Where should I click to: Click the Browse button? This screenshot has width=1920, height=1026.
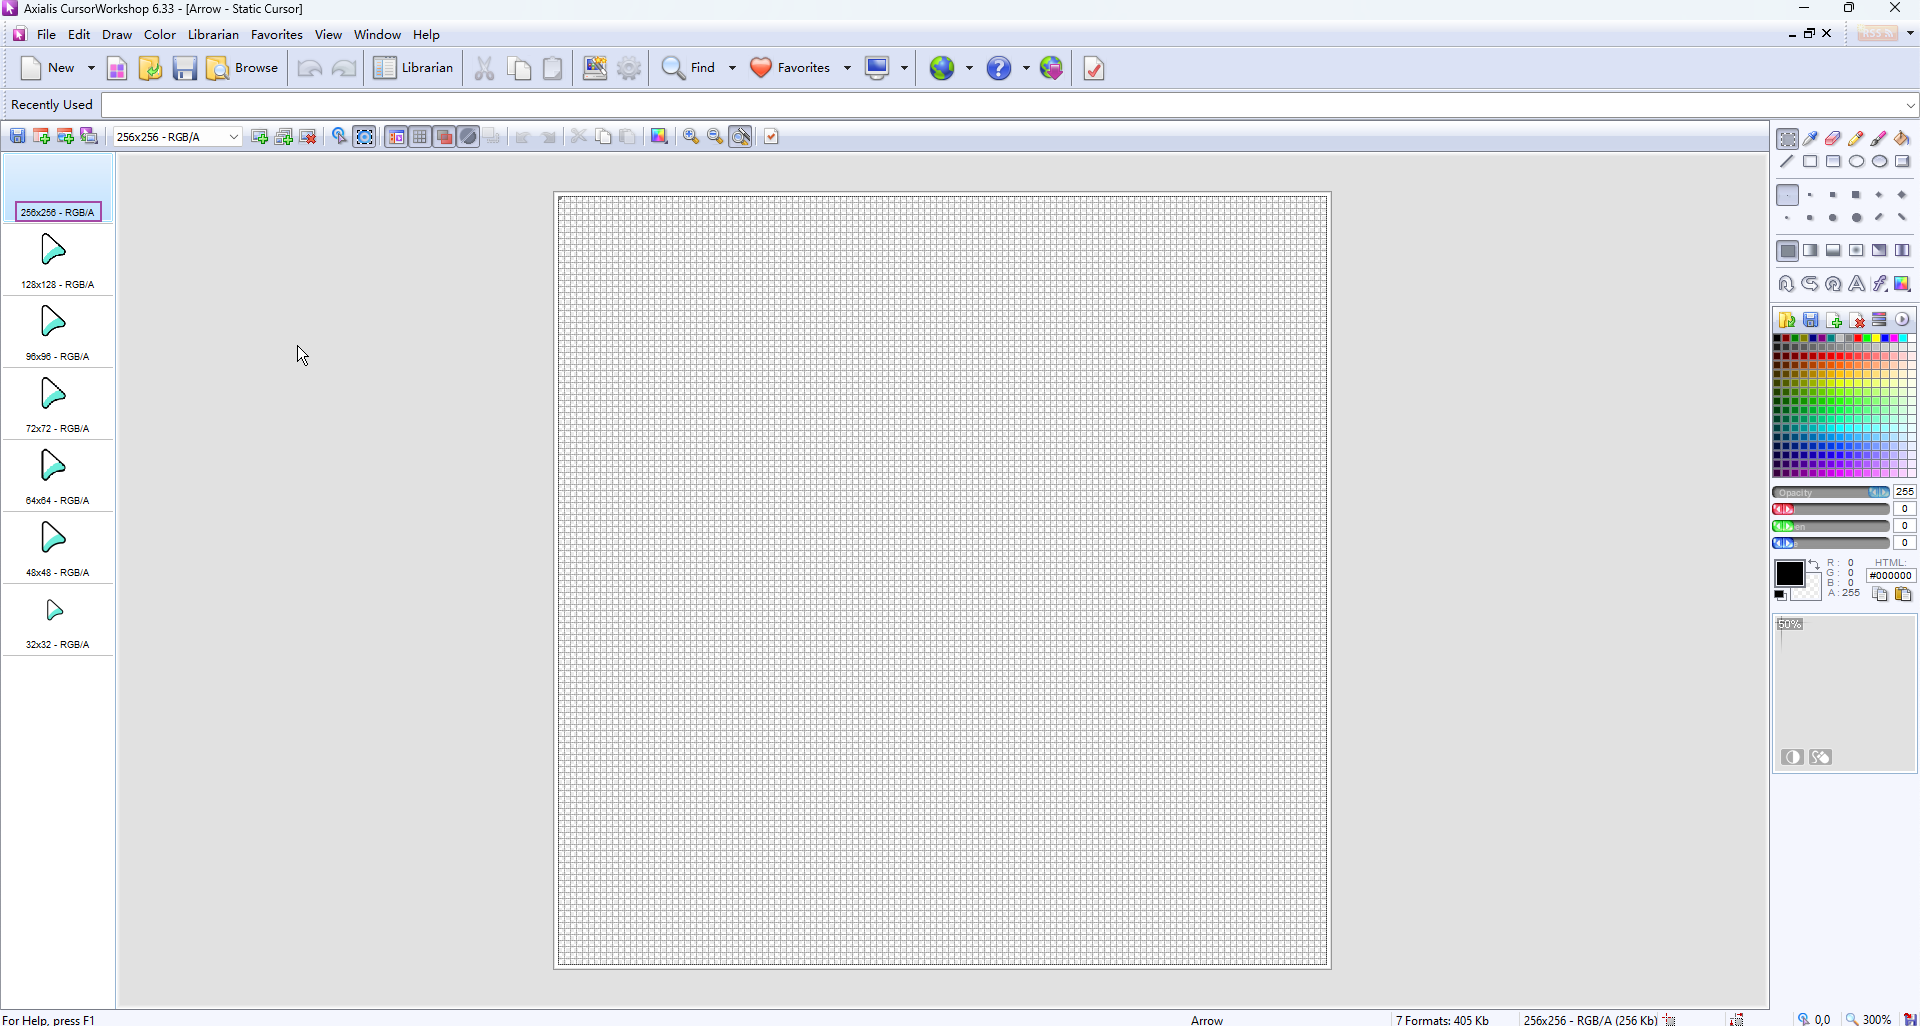pos(242,68)
